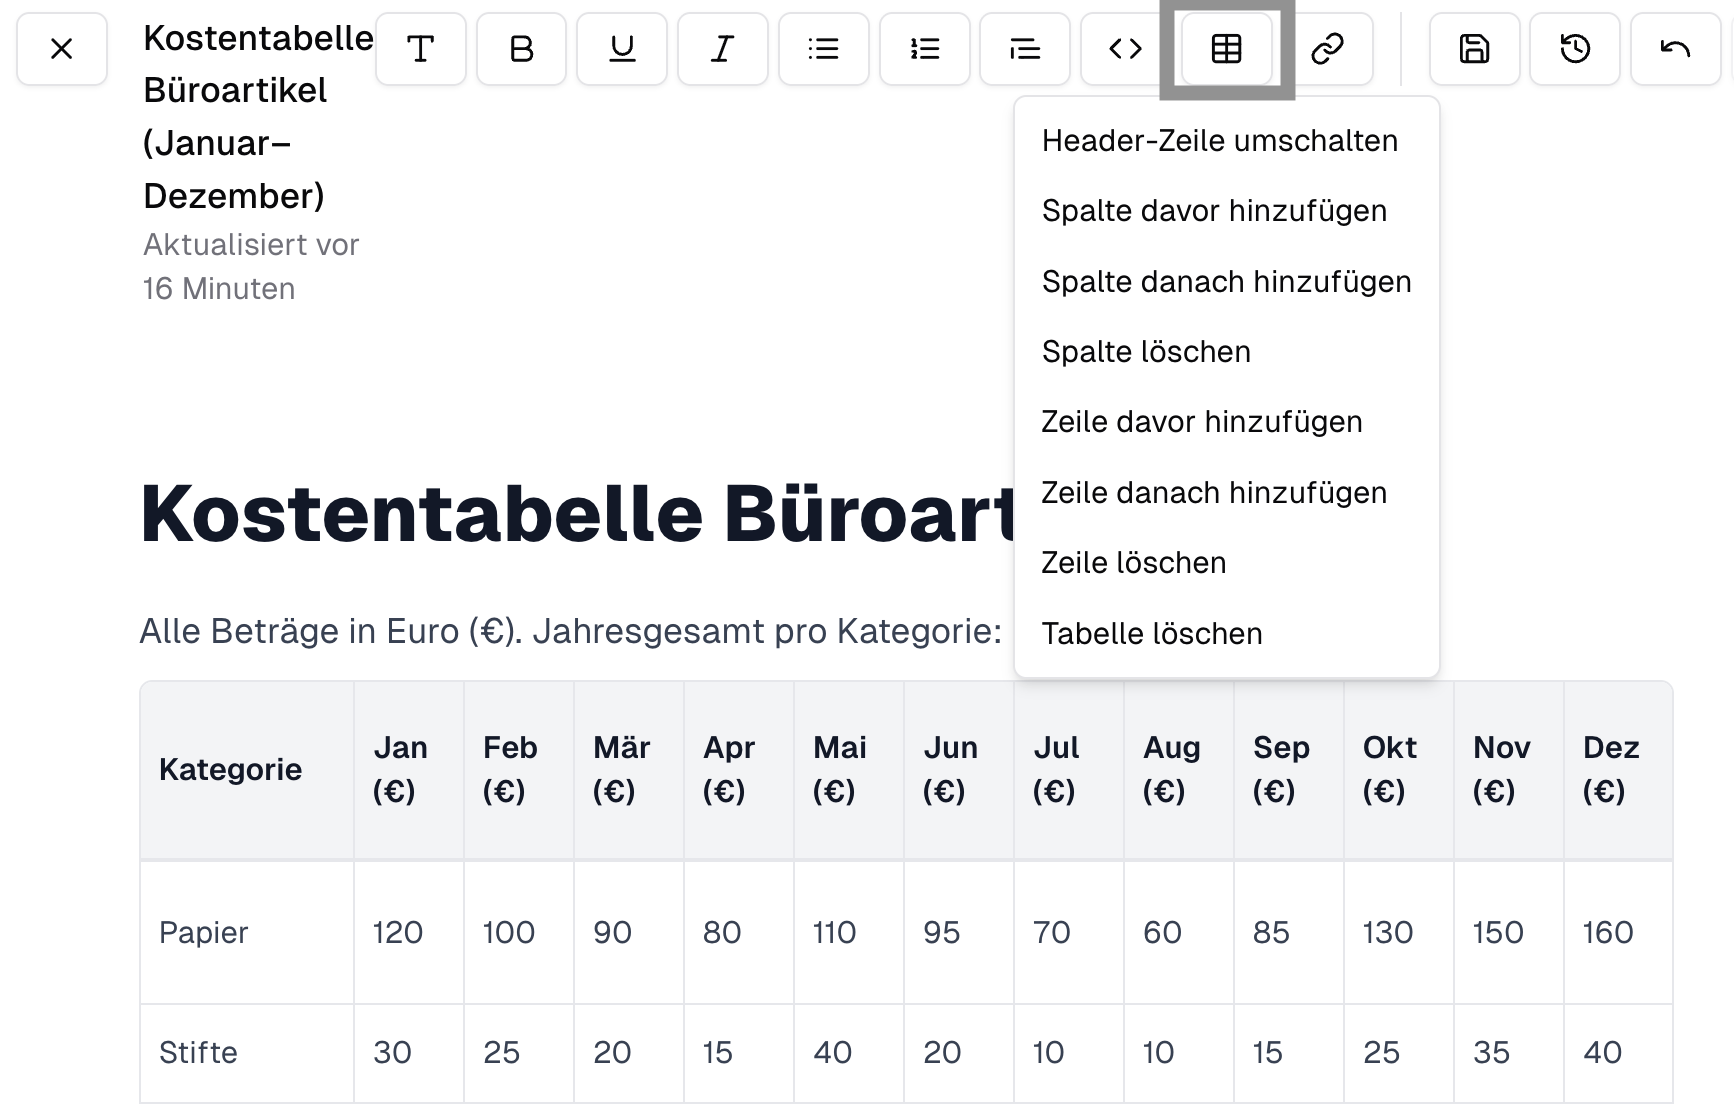Select the indented list icon
Image resolution: width=1734 pixels, height=1104 pixels.
pyautogui.click(x=1024, y=48)
